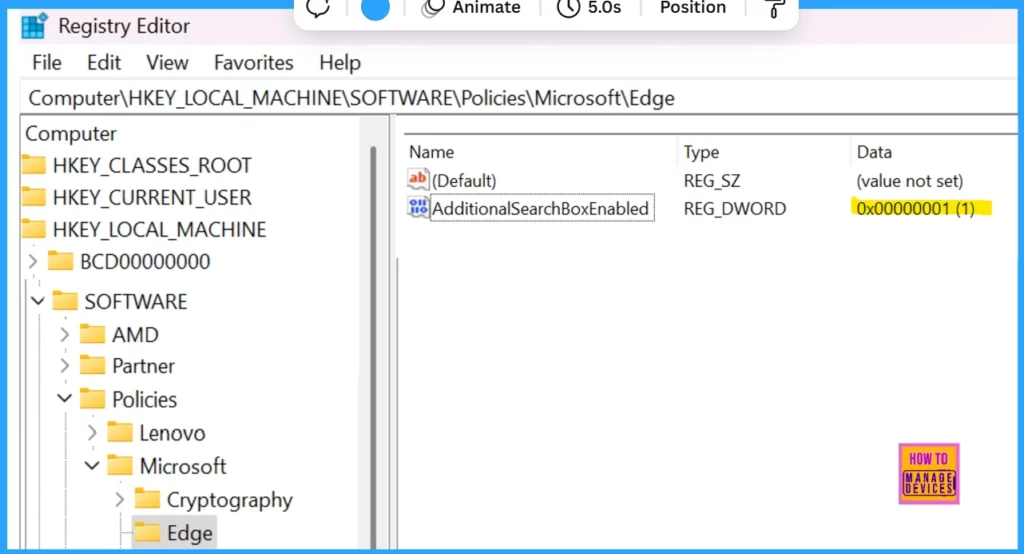
Task: Click the lasso icon in overlay toolbar
Action: [x=319, y=8]
